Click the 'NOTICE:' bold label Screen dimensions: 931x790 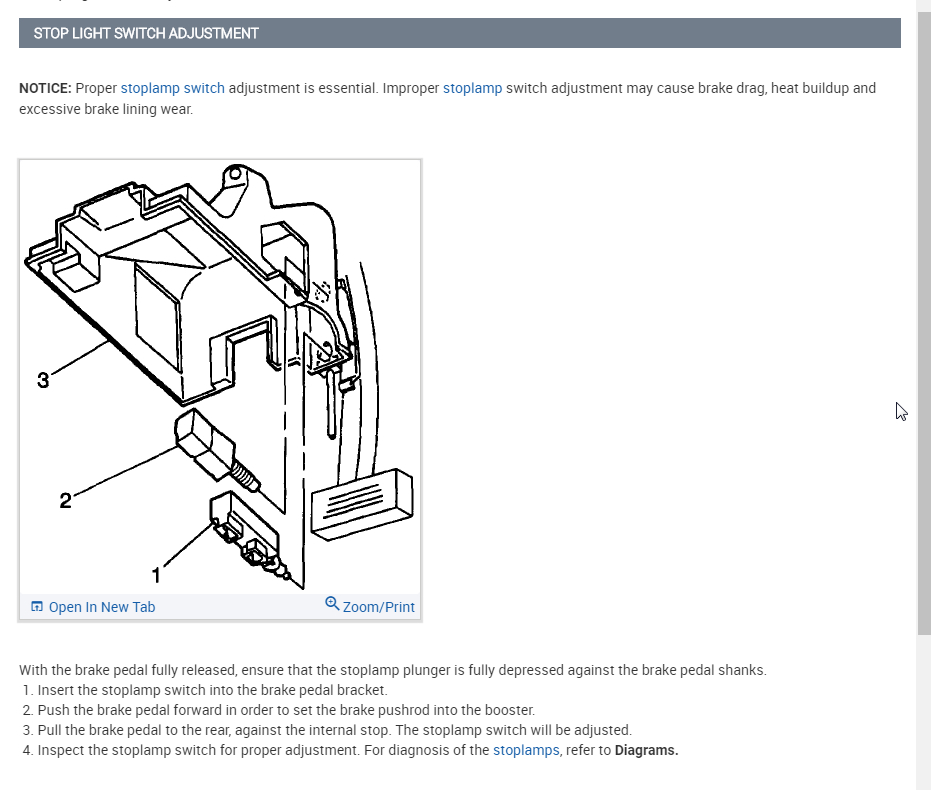(x=45, y=88)
